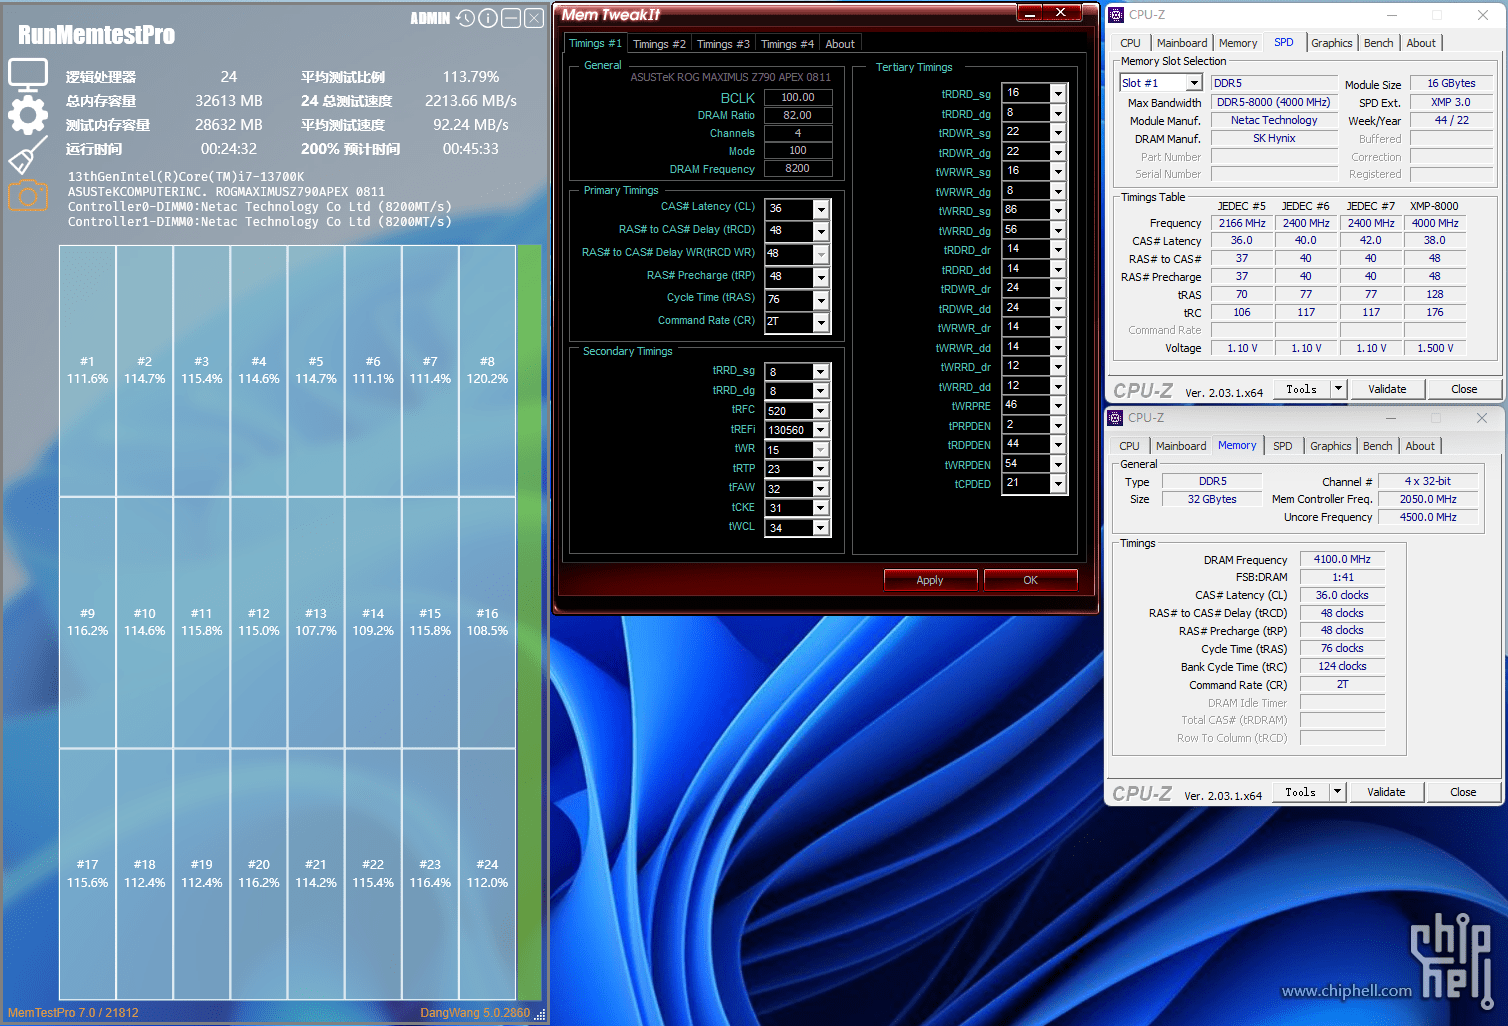
Task: Click ADMIN label in RunMemtestPro header
Action: (x=430, y=18)
